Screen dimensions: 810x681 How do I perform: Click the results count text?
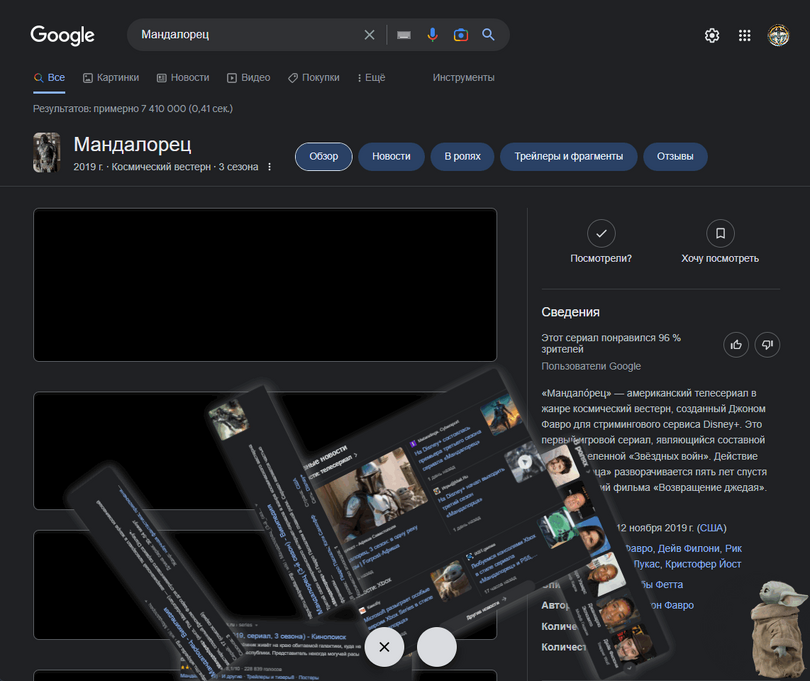point(133,109)
